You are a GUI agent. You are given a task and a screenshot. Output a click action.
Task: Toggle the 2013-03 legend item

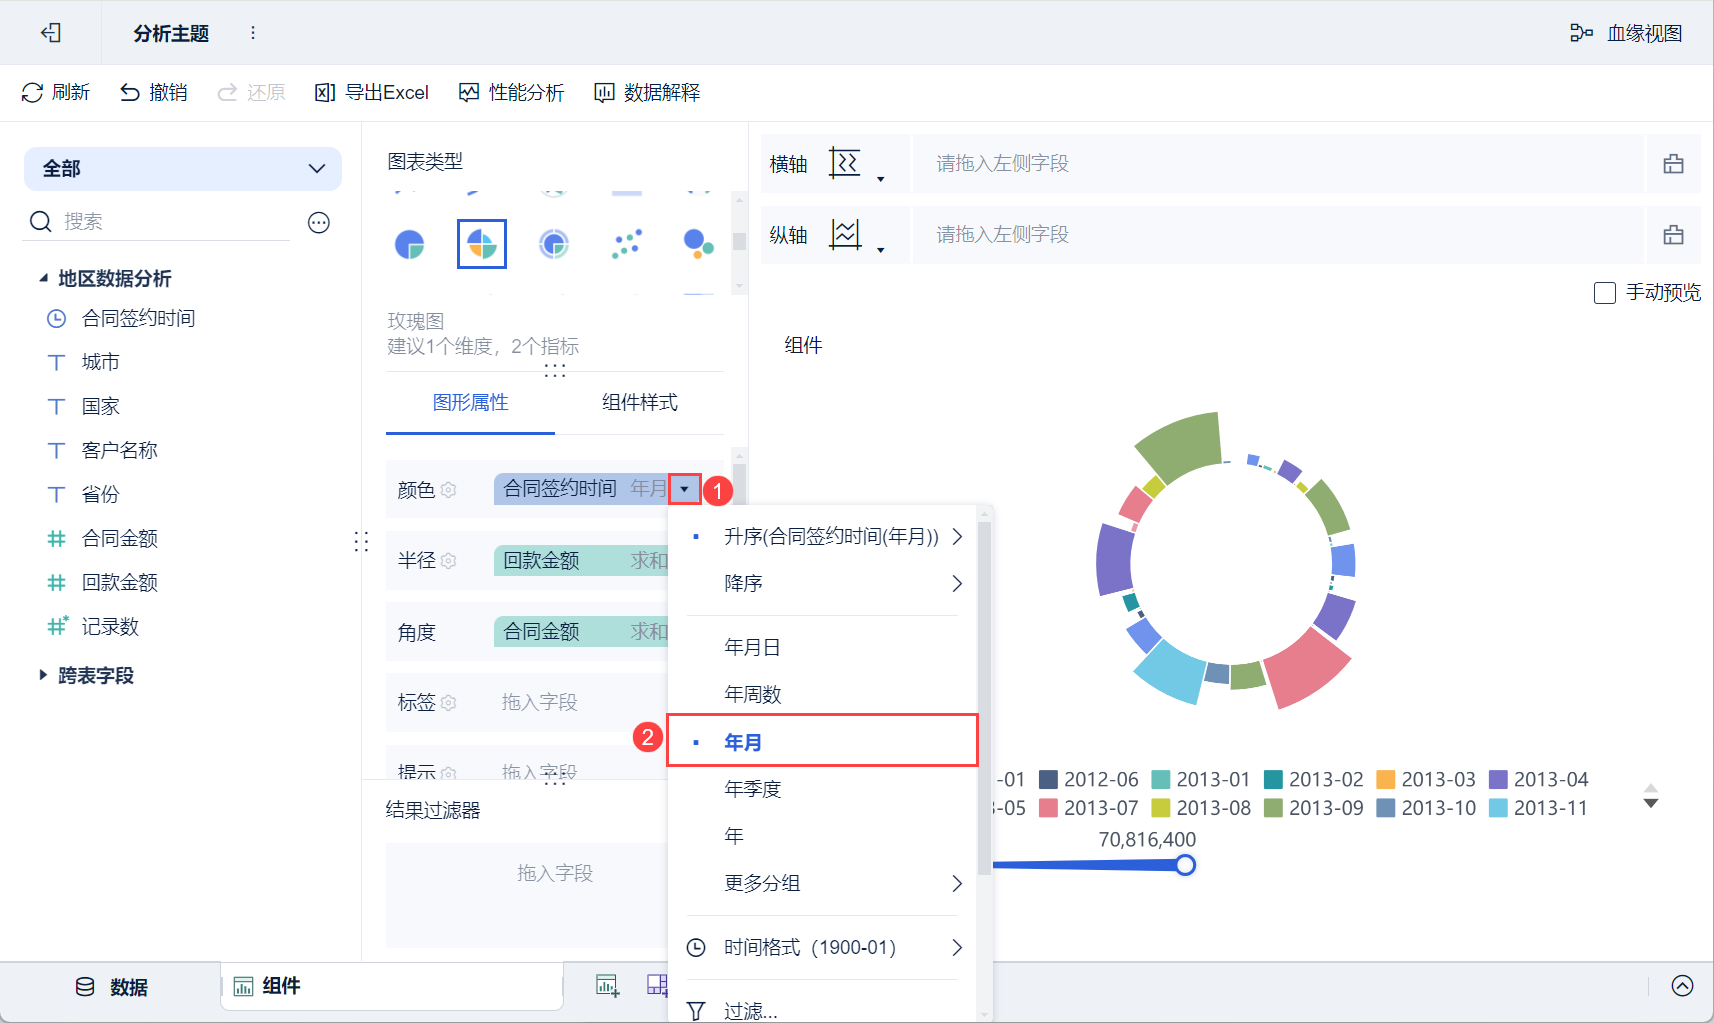click(1426, 779)
